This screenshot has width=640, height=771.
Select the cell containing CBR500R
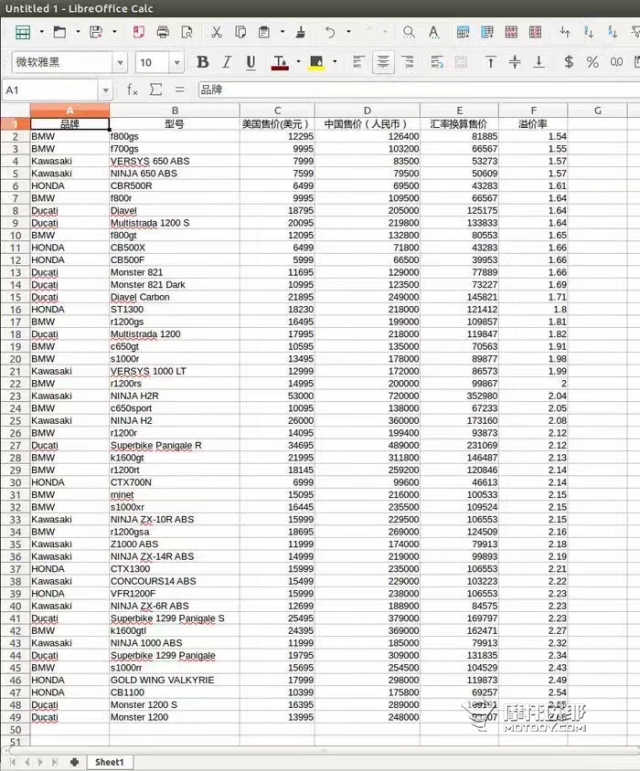[175, 186]
